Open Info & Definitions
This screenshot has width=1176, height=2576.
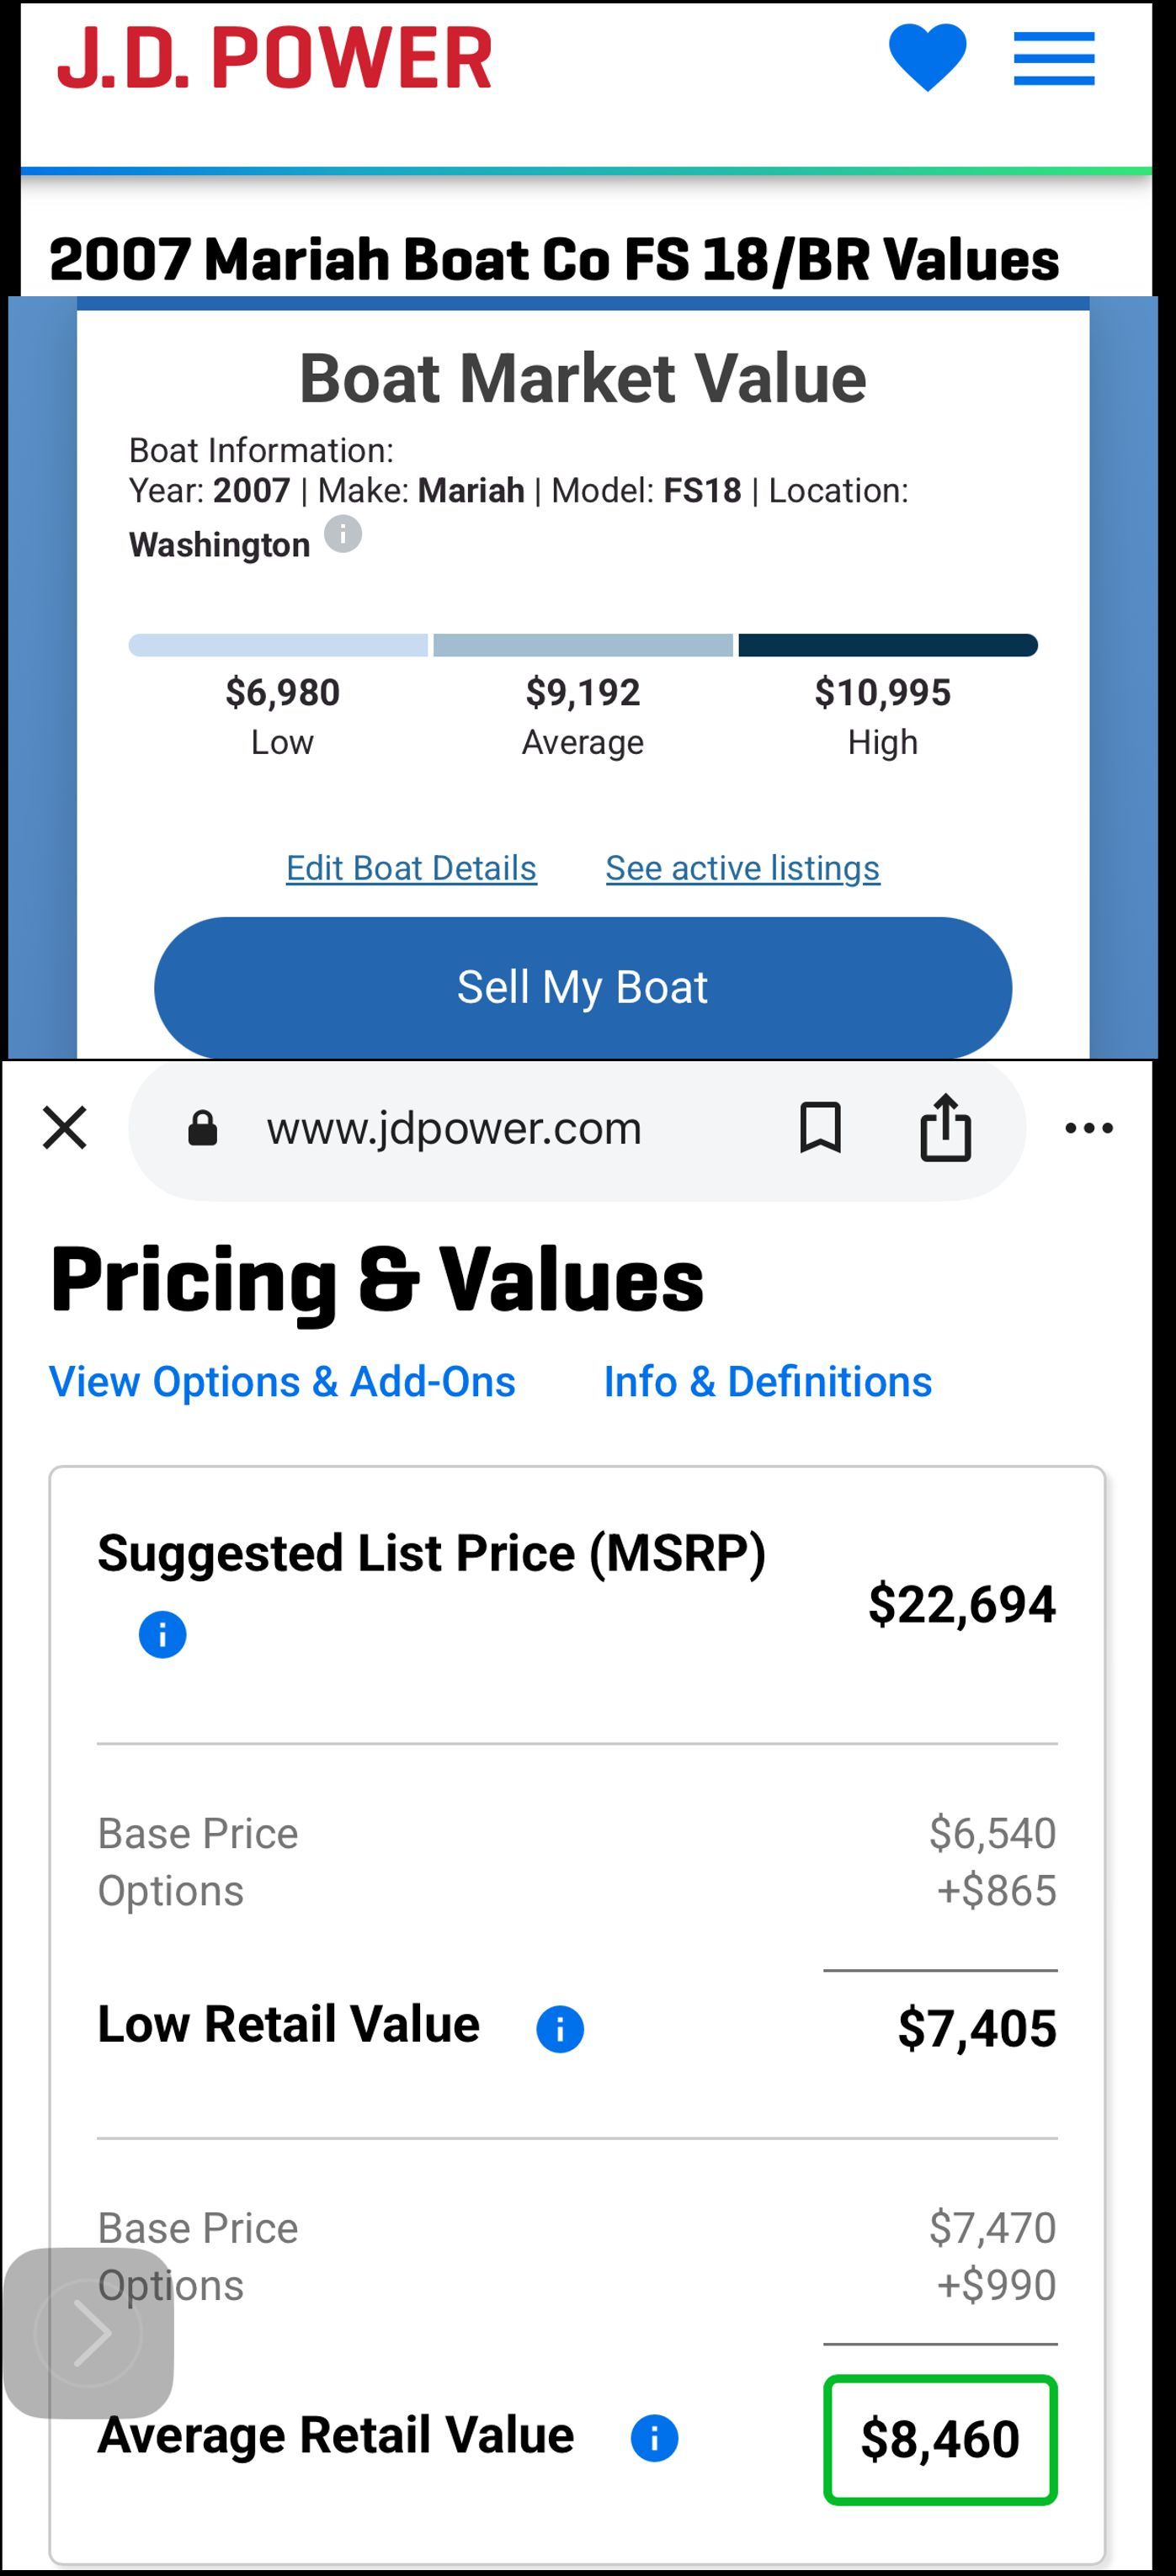(768, 1382)
